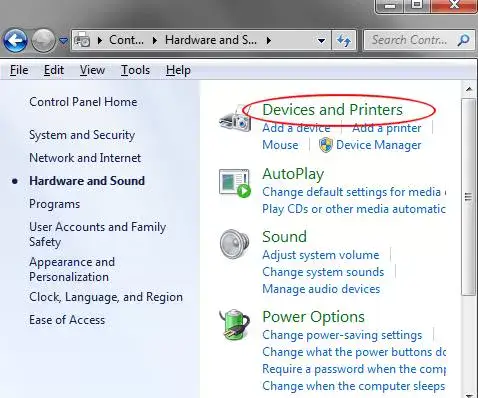Click the Sound speaker icon
The image size is (478, 398).
(x=234, y=244)
